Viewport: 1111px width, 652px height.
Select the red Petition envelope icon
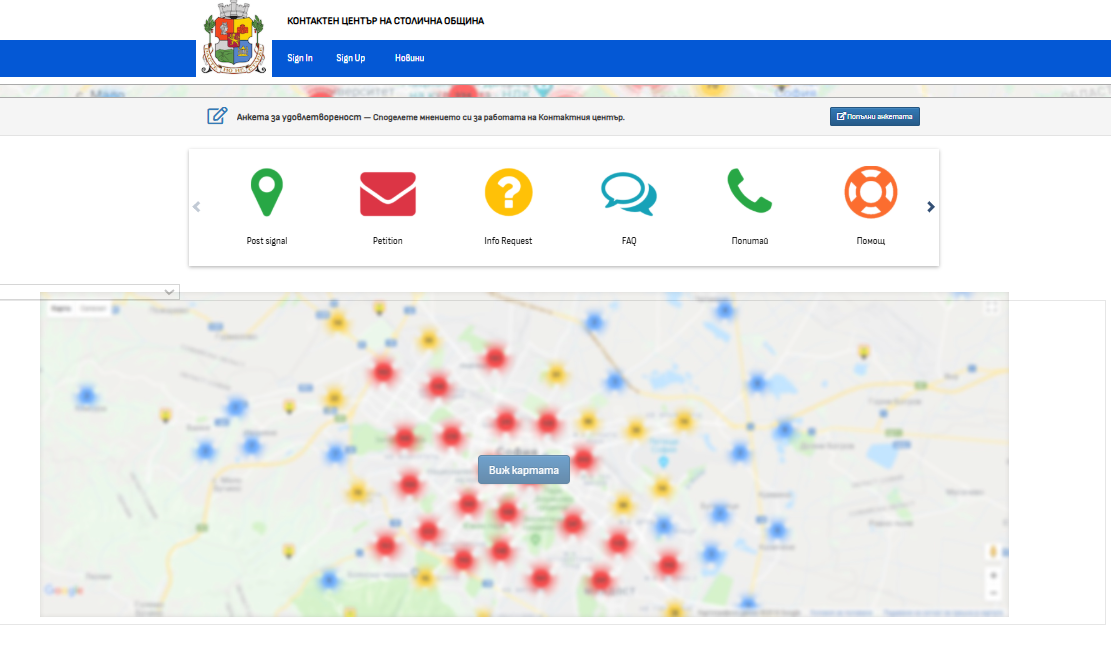pos(388,193)
